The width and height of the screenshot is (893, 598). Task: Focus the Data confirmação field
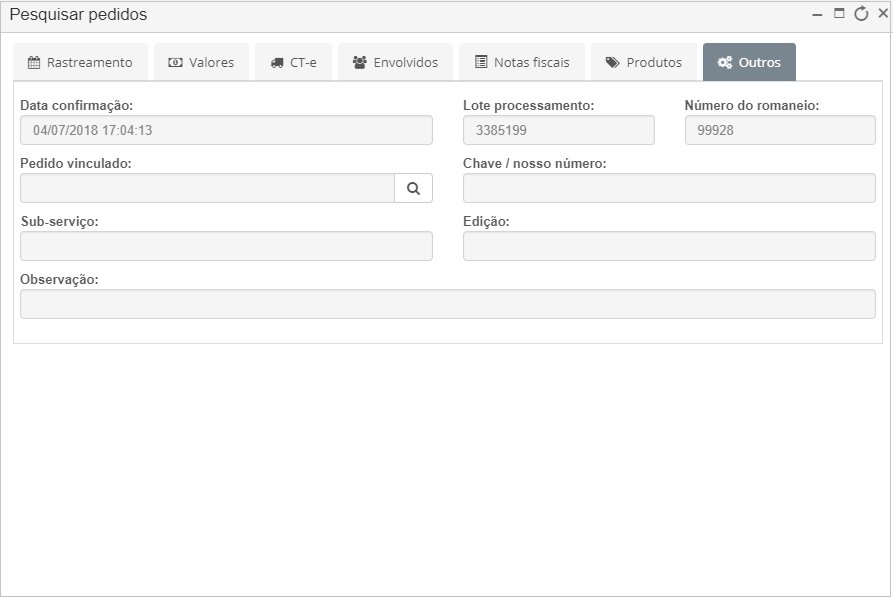226,130
